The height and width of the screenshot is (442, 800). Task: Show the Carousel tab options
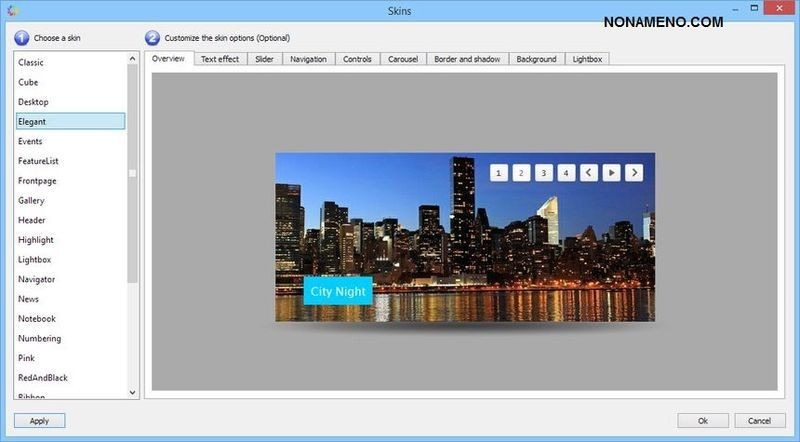(x=404, y=59)
